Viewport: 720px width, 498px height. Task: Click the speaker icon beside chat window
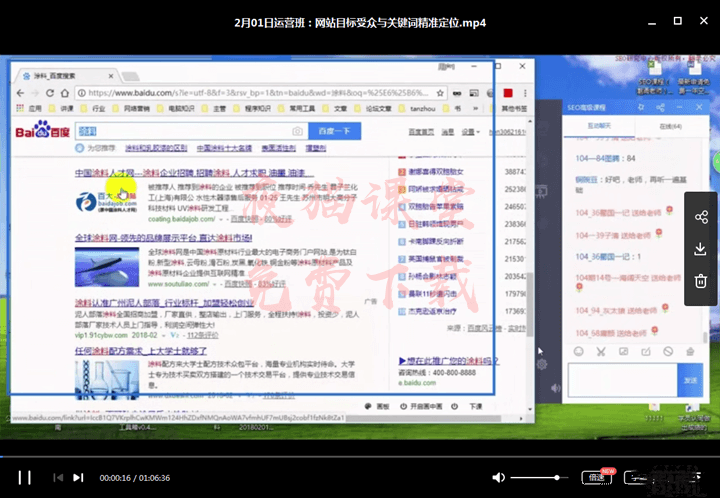point(555,388)
